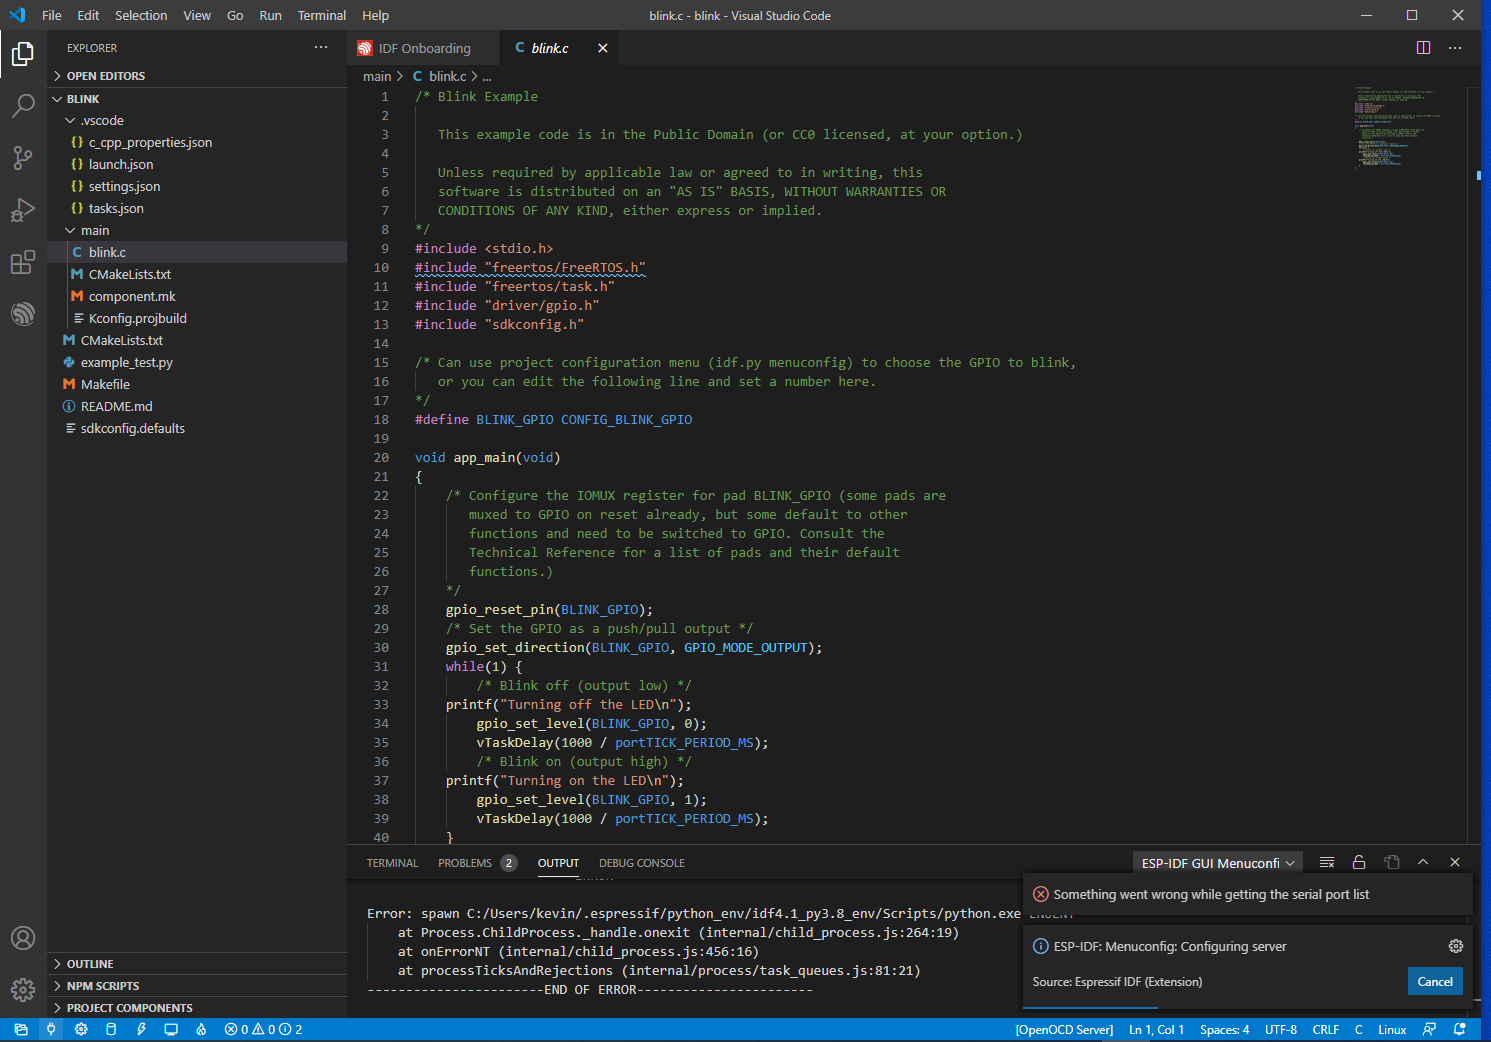Close the bottom panel
The image size is (1491, 1042).
coord(1455,862)
